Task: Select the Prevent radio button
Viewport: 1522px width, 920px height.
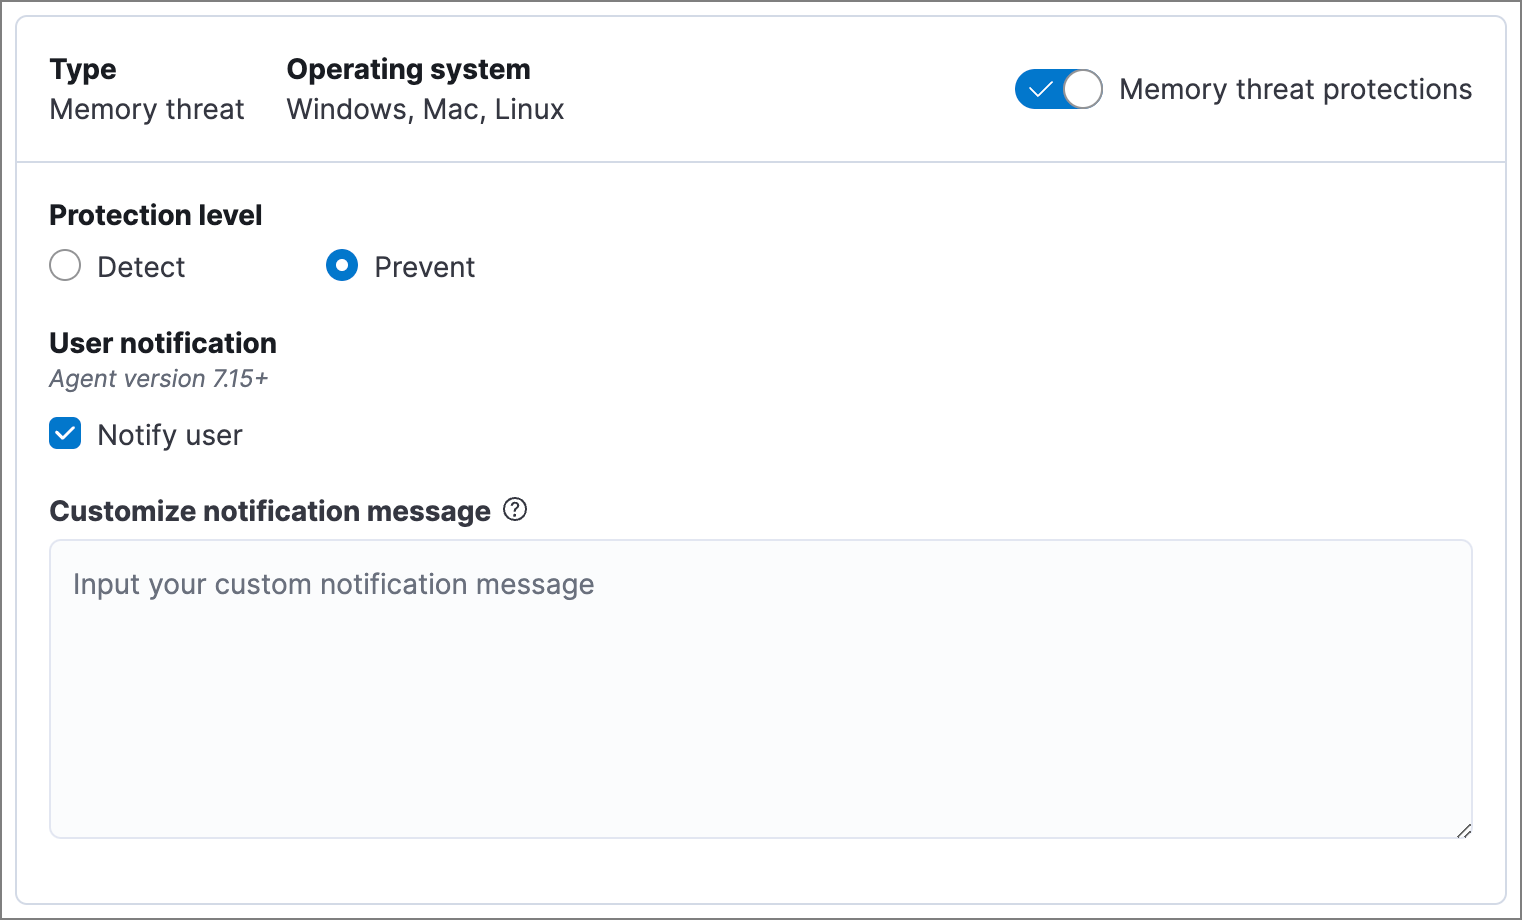Action: (342, 266)
